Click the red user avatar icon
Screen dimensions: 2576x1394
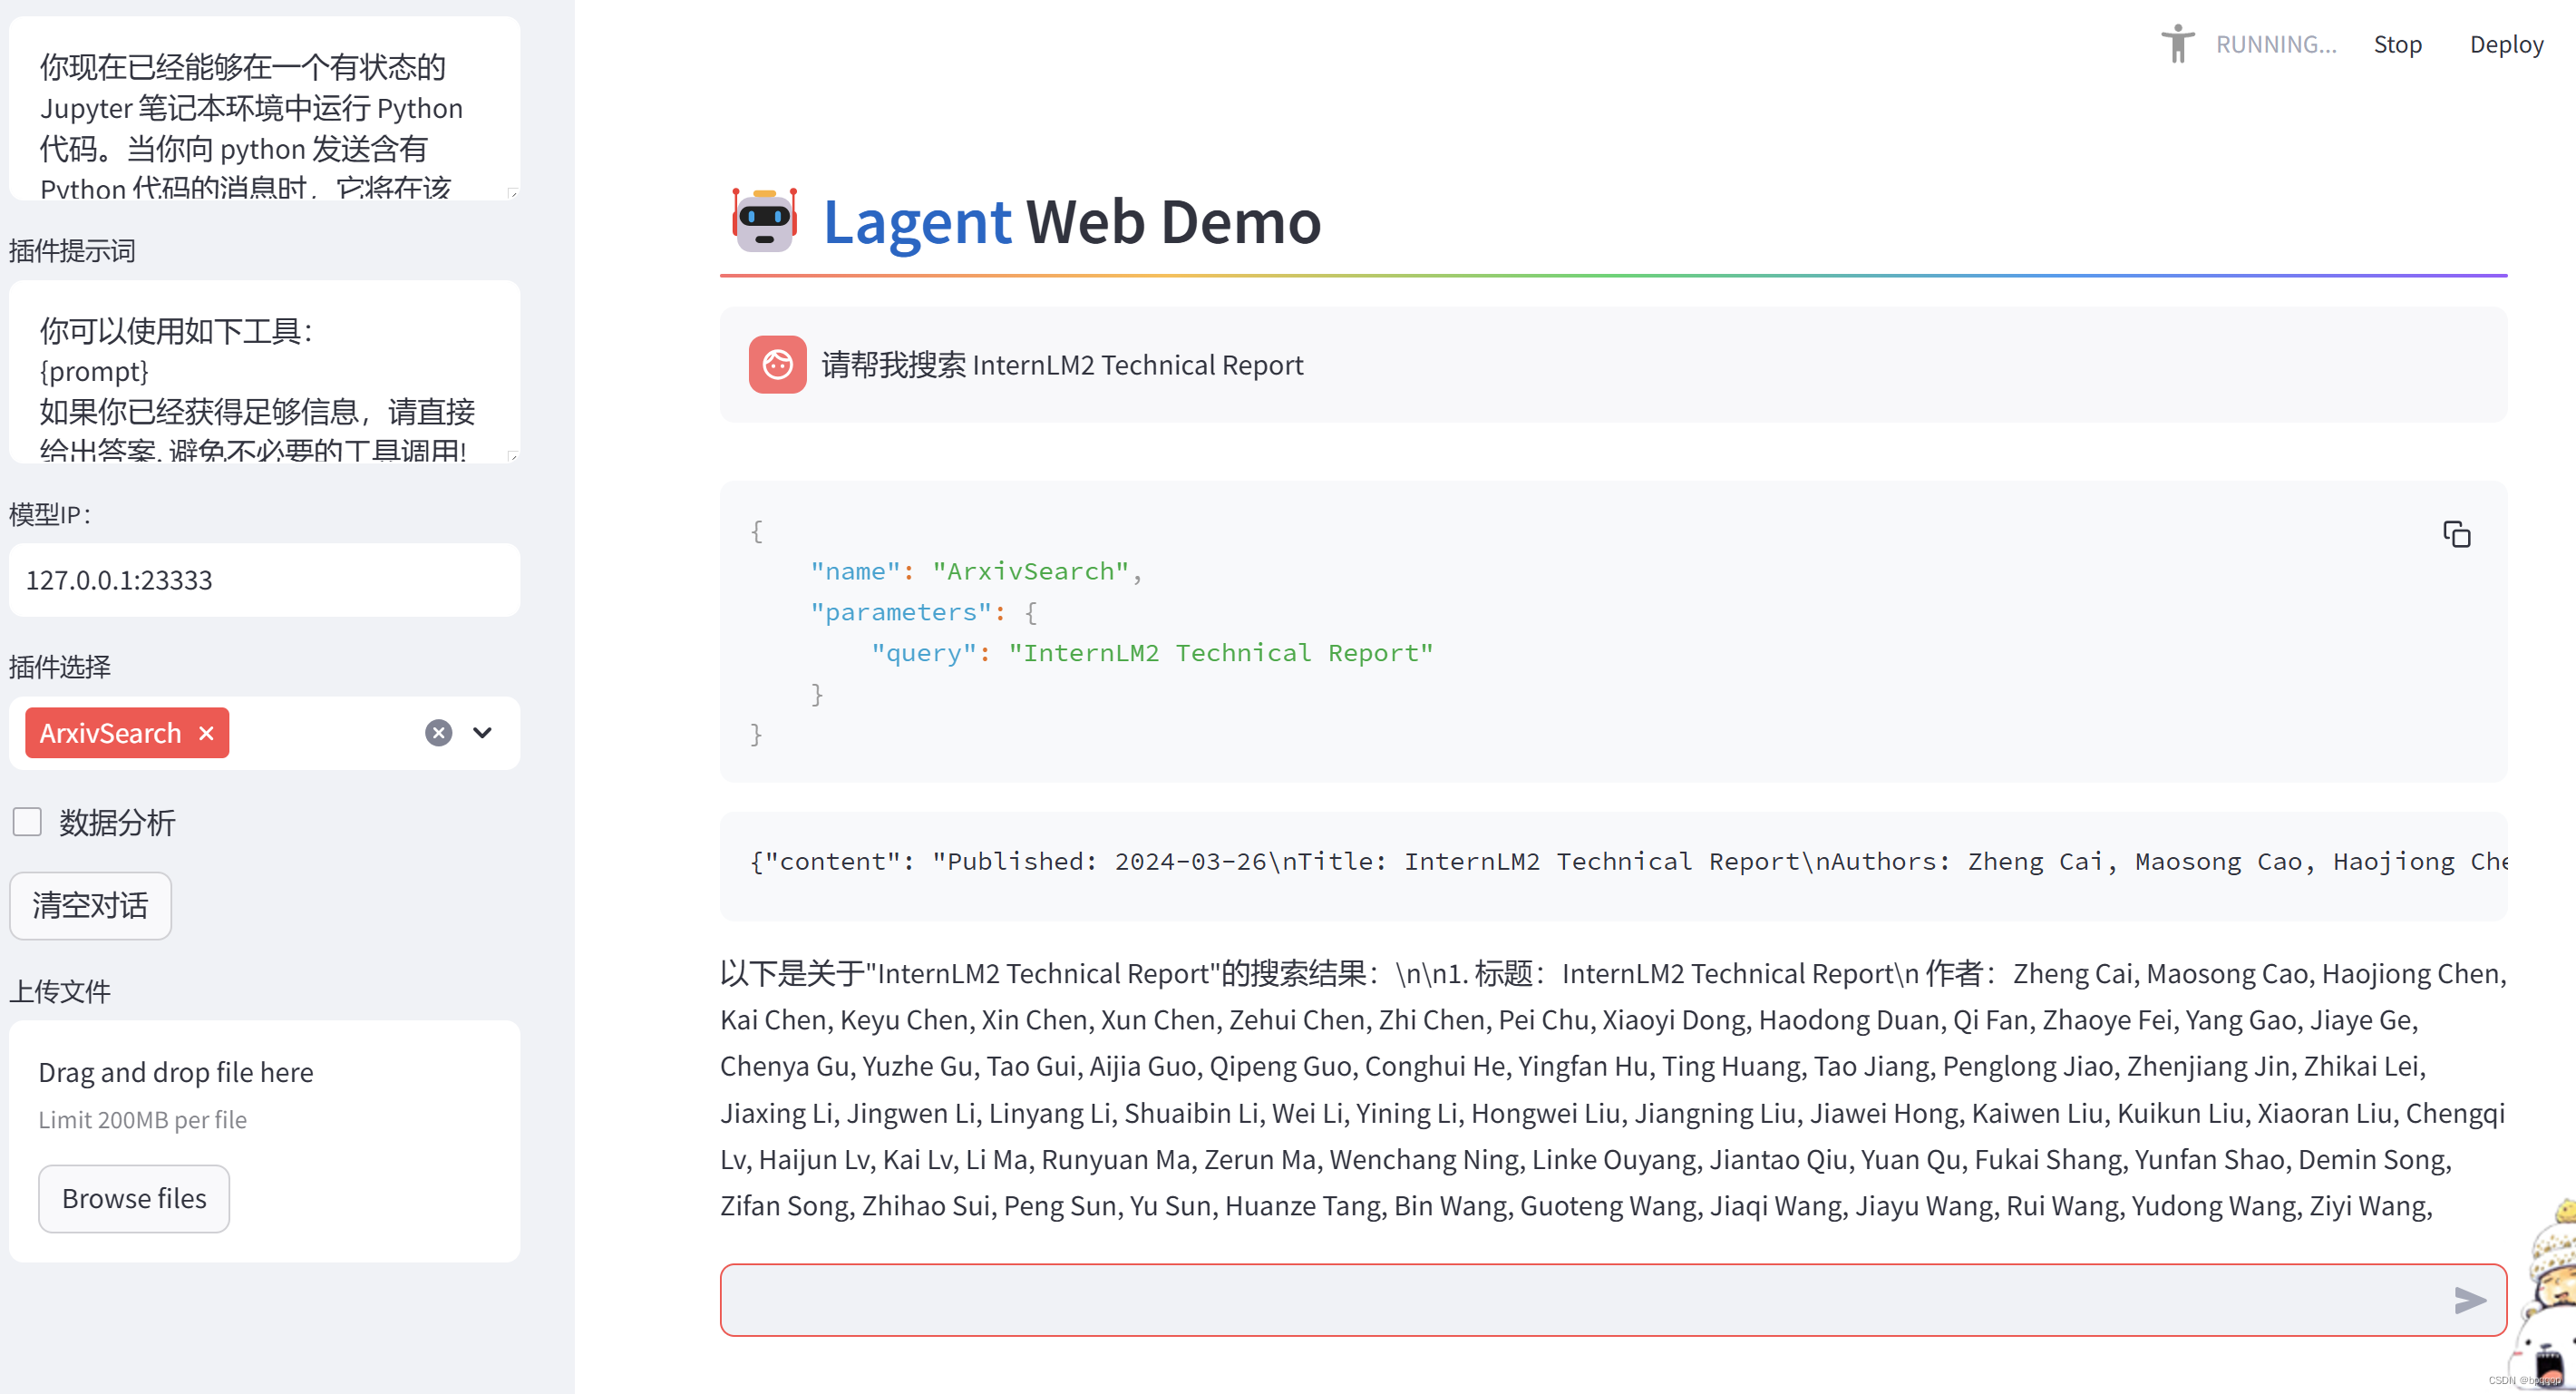pyautogui.click(x=777, y=364)
